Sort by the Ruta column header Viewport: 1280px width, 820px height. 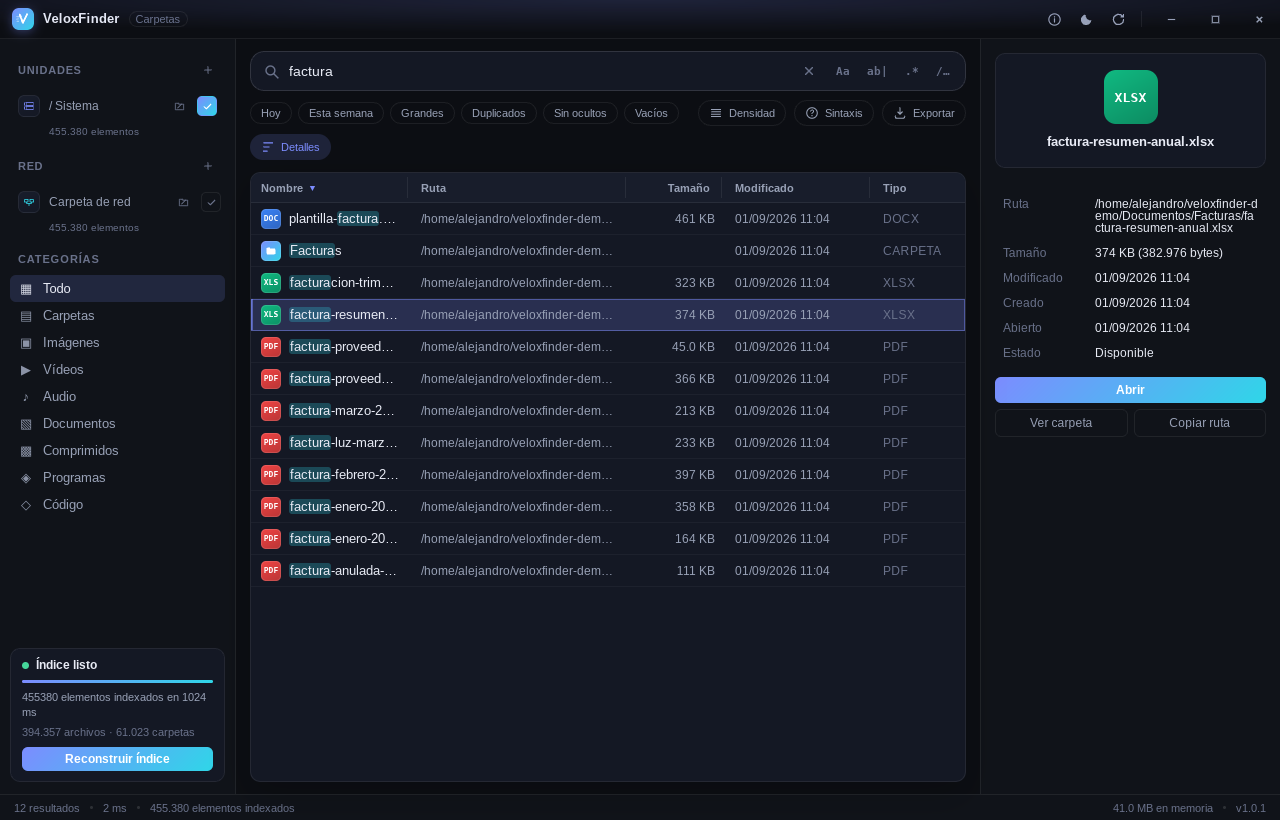(517, 188)
